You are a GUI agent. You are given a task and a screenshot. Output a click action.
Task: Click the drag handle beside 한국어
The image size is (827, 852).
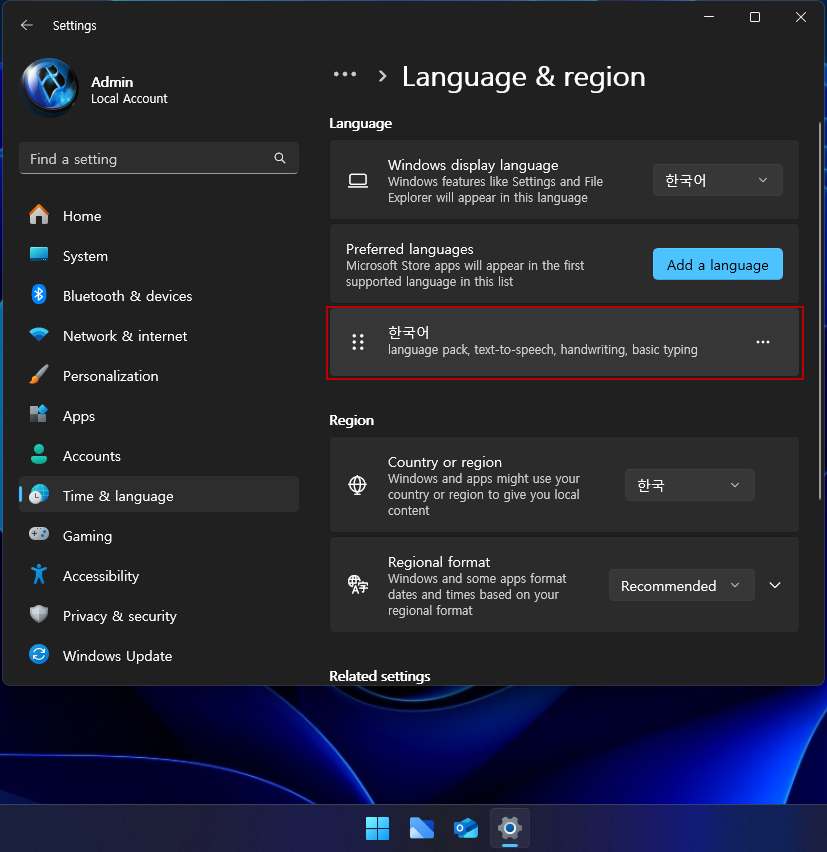(358, 342)
